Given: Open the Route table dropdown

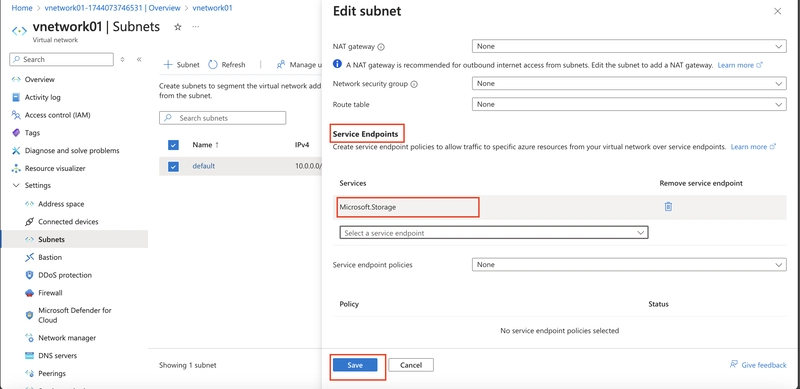Looking at the screenshot, I should [629, 104].
